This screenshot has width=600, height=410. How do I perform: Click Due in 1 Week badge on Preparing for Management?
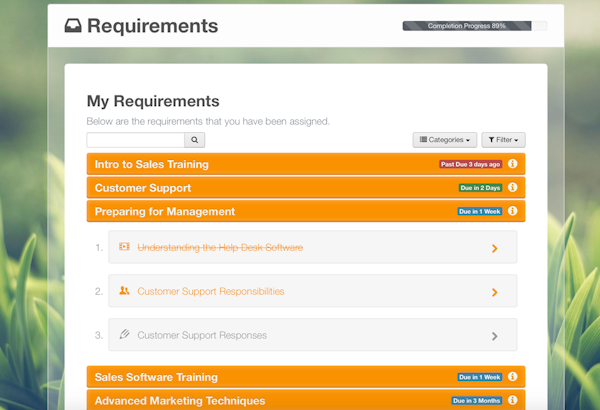[x=480, y=211]
